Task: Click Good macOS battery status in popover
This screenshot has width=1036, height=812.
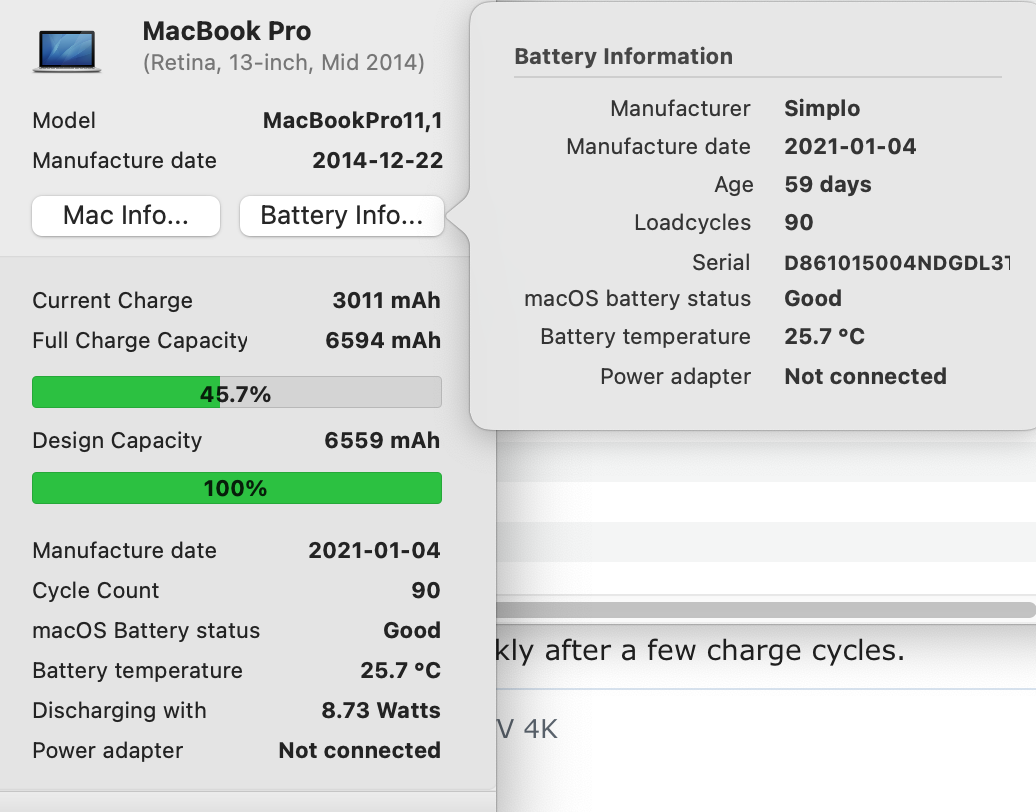Action: pos(812,299)
